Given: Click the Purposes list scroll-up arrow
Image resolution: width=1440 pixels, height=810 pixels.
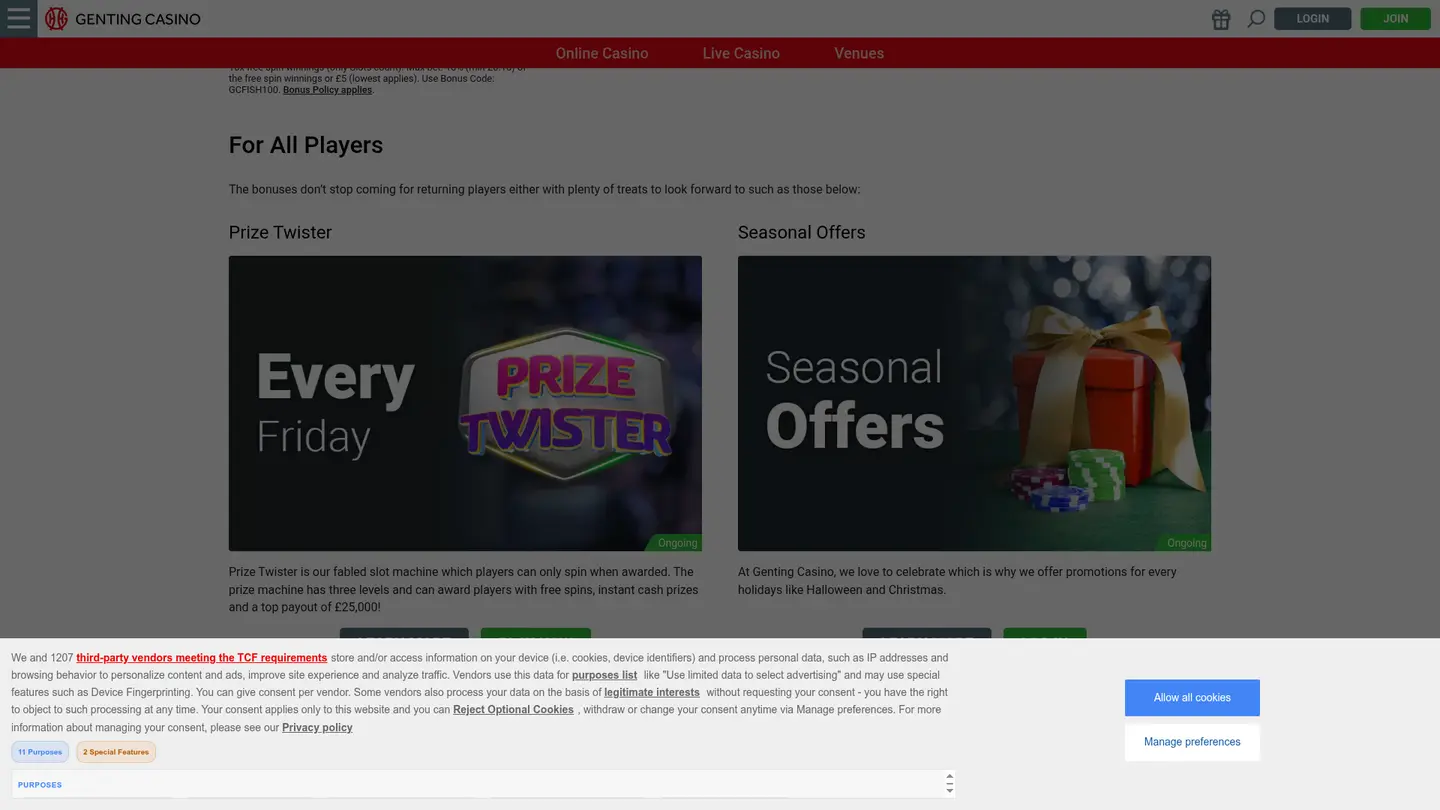Looking at the screenshot, I should tap(950, 777).
